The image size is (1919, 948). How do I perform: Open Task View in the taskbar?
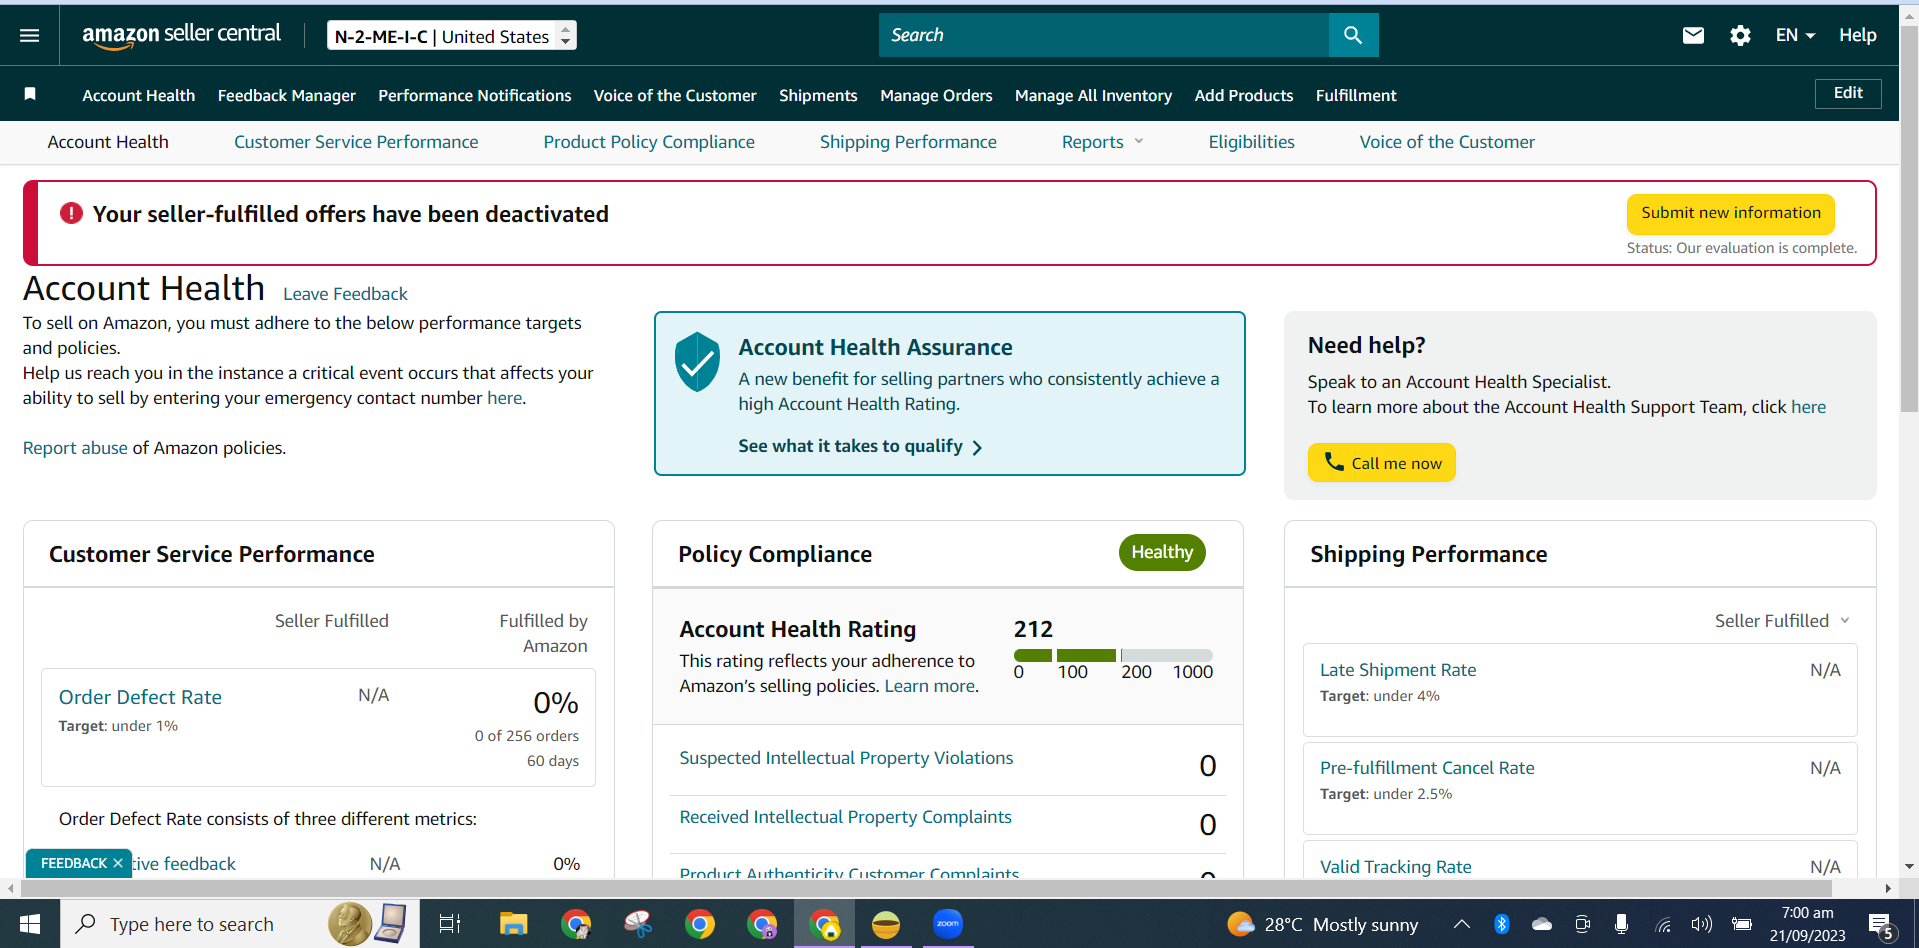pos(450,924)
